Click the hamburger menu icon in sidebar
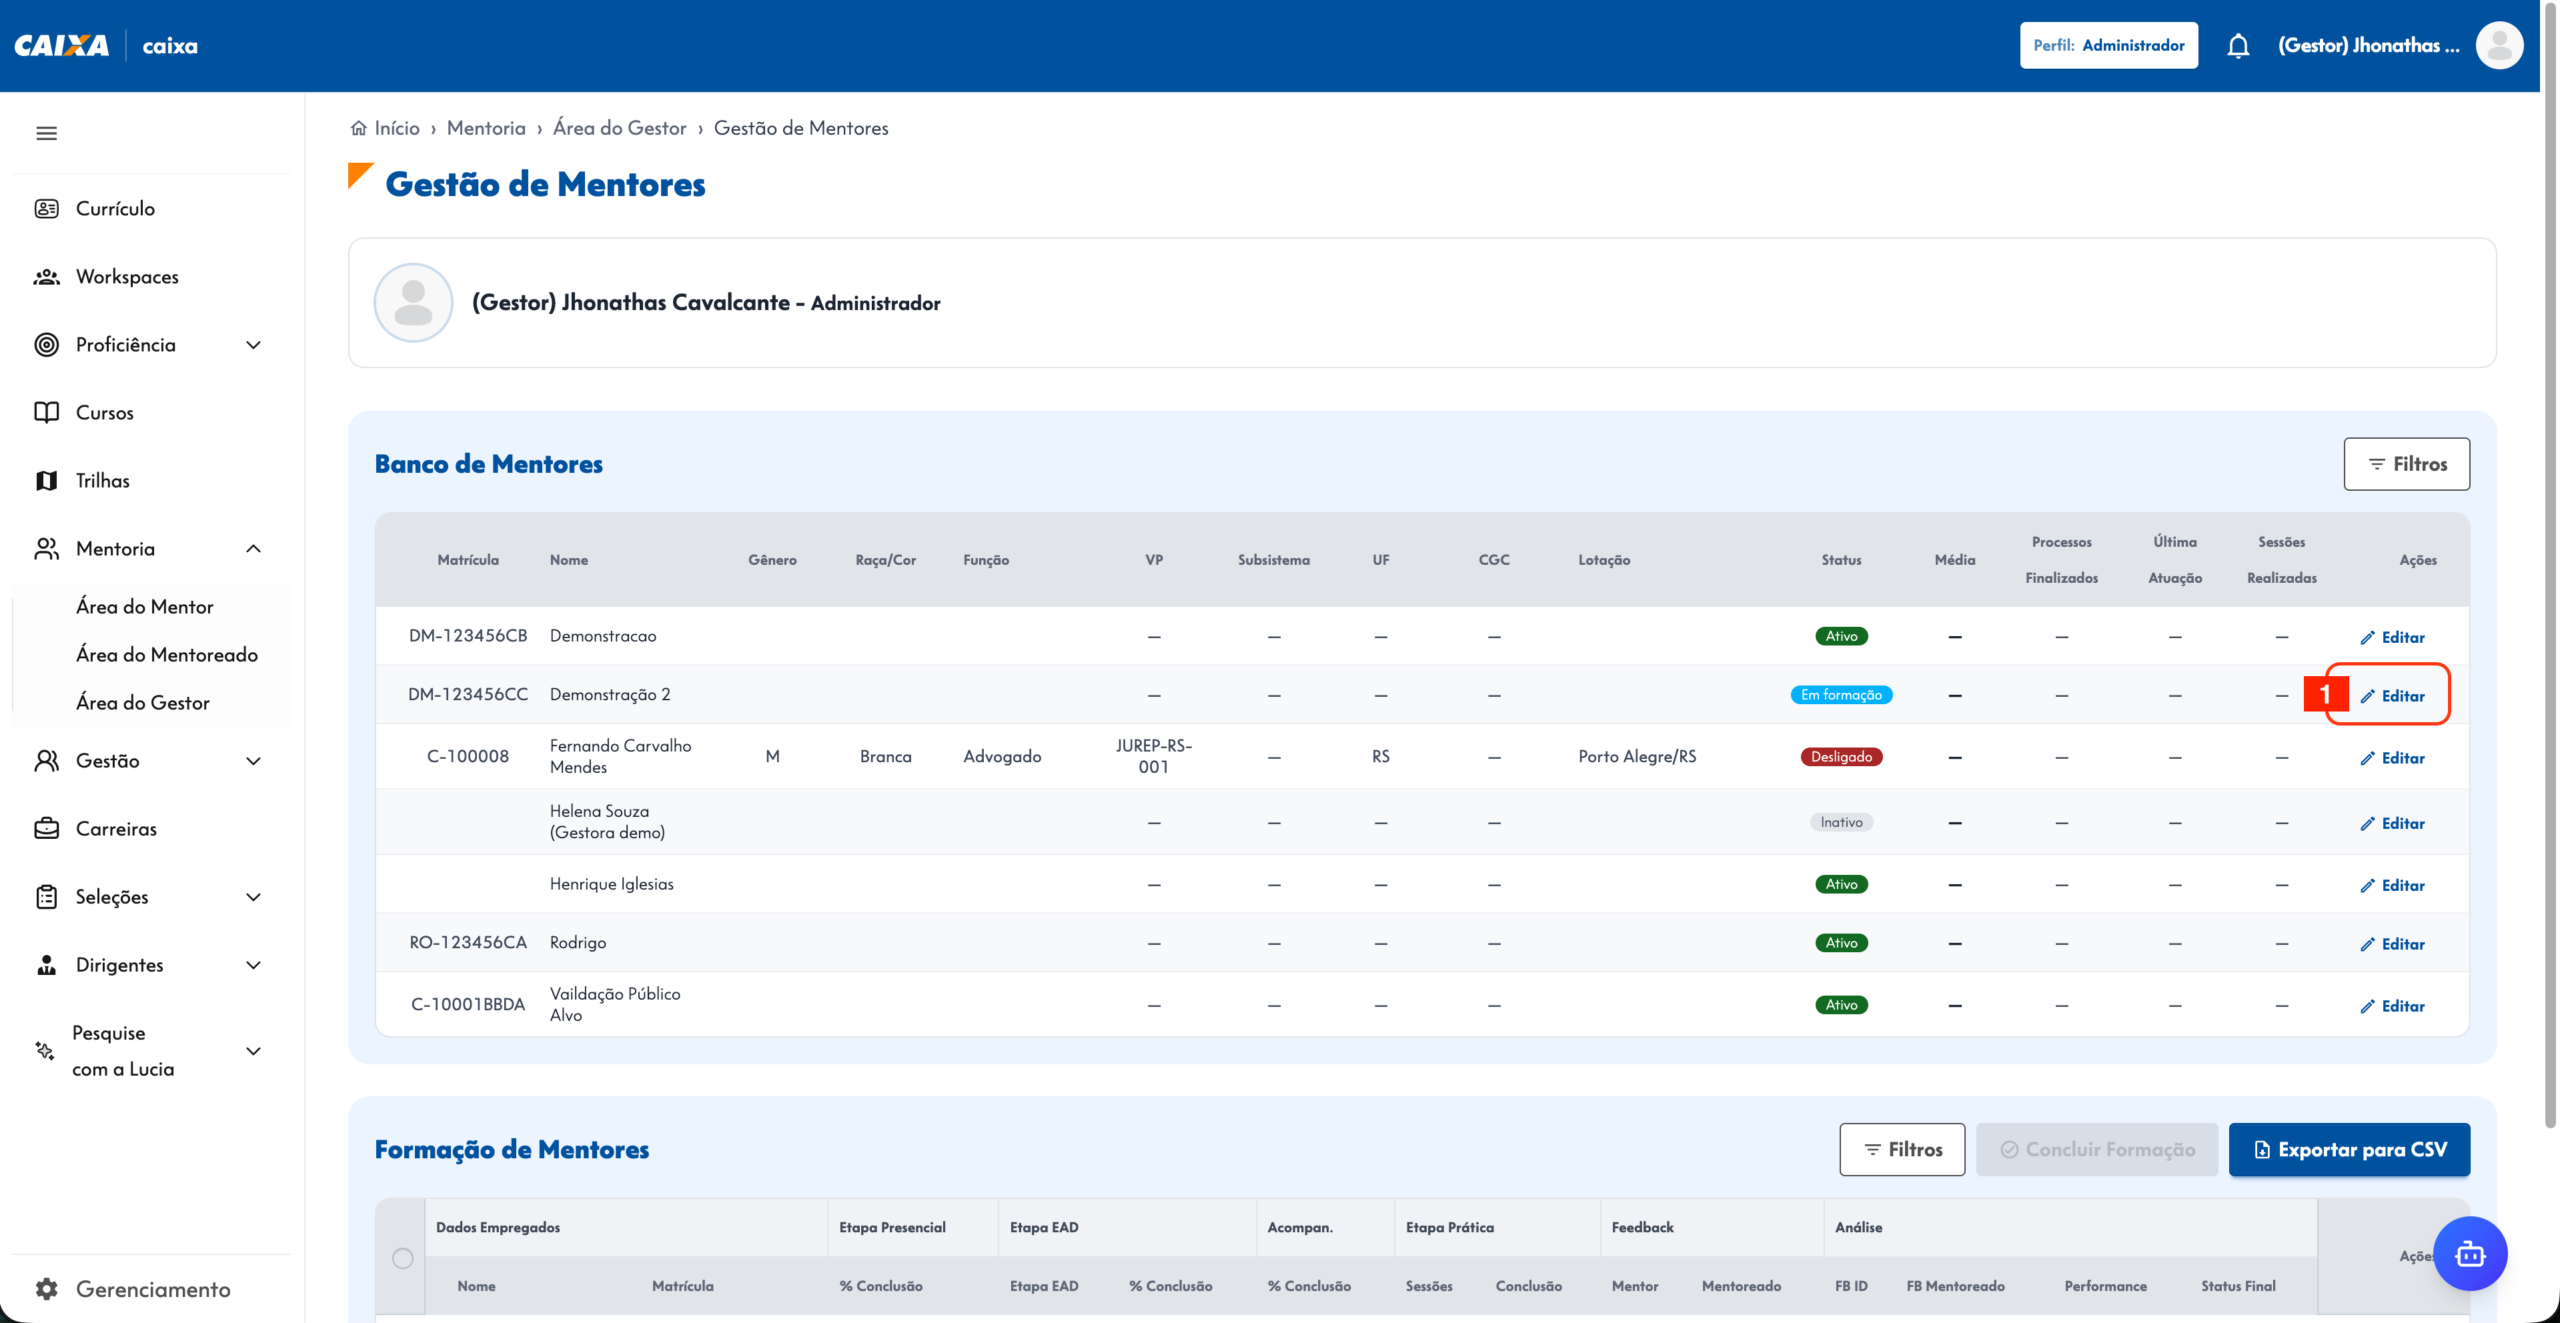The height and width of the screenshot is (1323, 2560). 46,133
